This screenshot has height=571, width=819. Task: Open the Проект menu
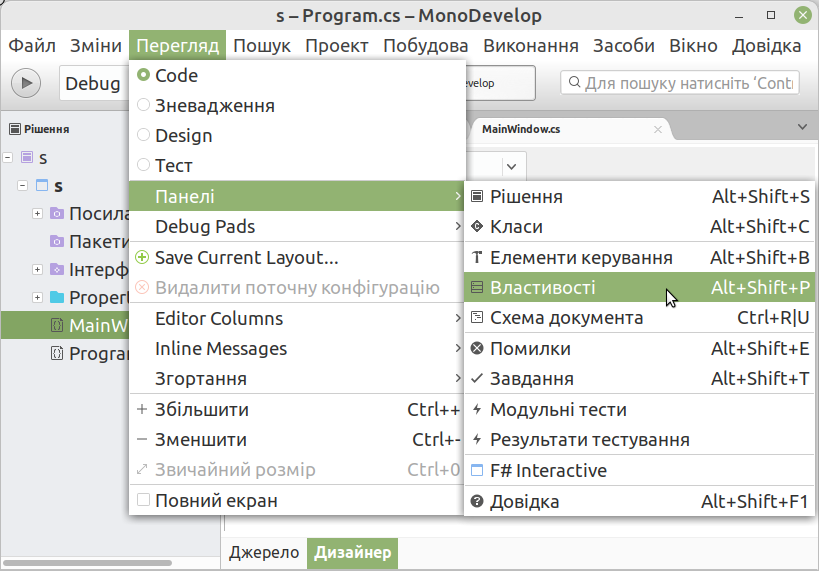336,45
